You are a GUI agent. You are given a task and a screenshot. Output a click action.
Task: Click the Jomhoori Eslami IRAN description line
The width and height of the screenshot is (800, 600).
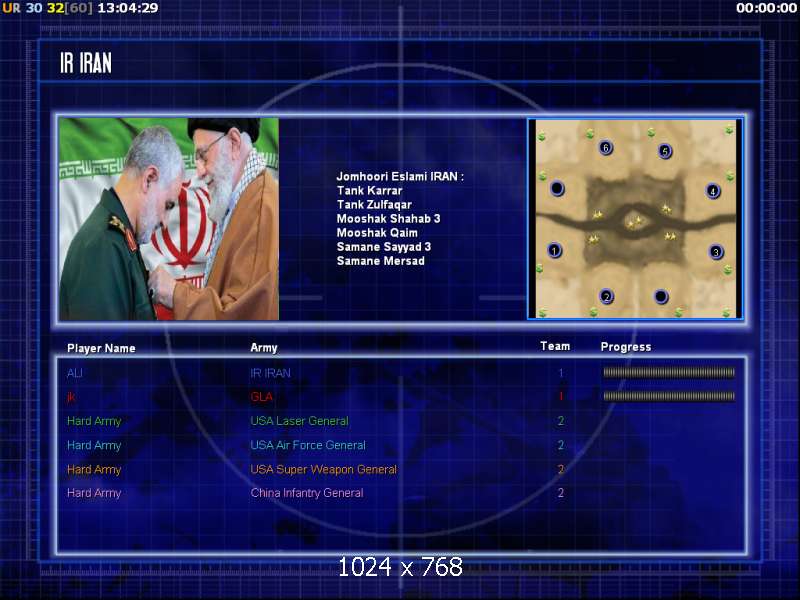point(401,177)
